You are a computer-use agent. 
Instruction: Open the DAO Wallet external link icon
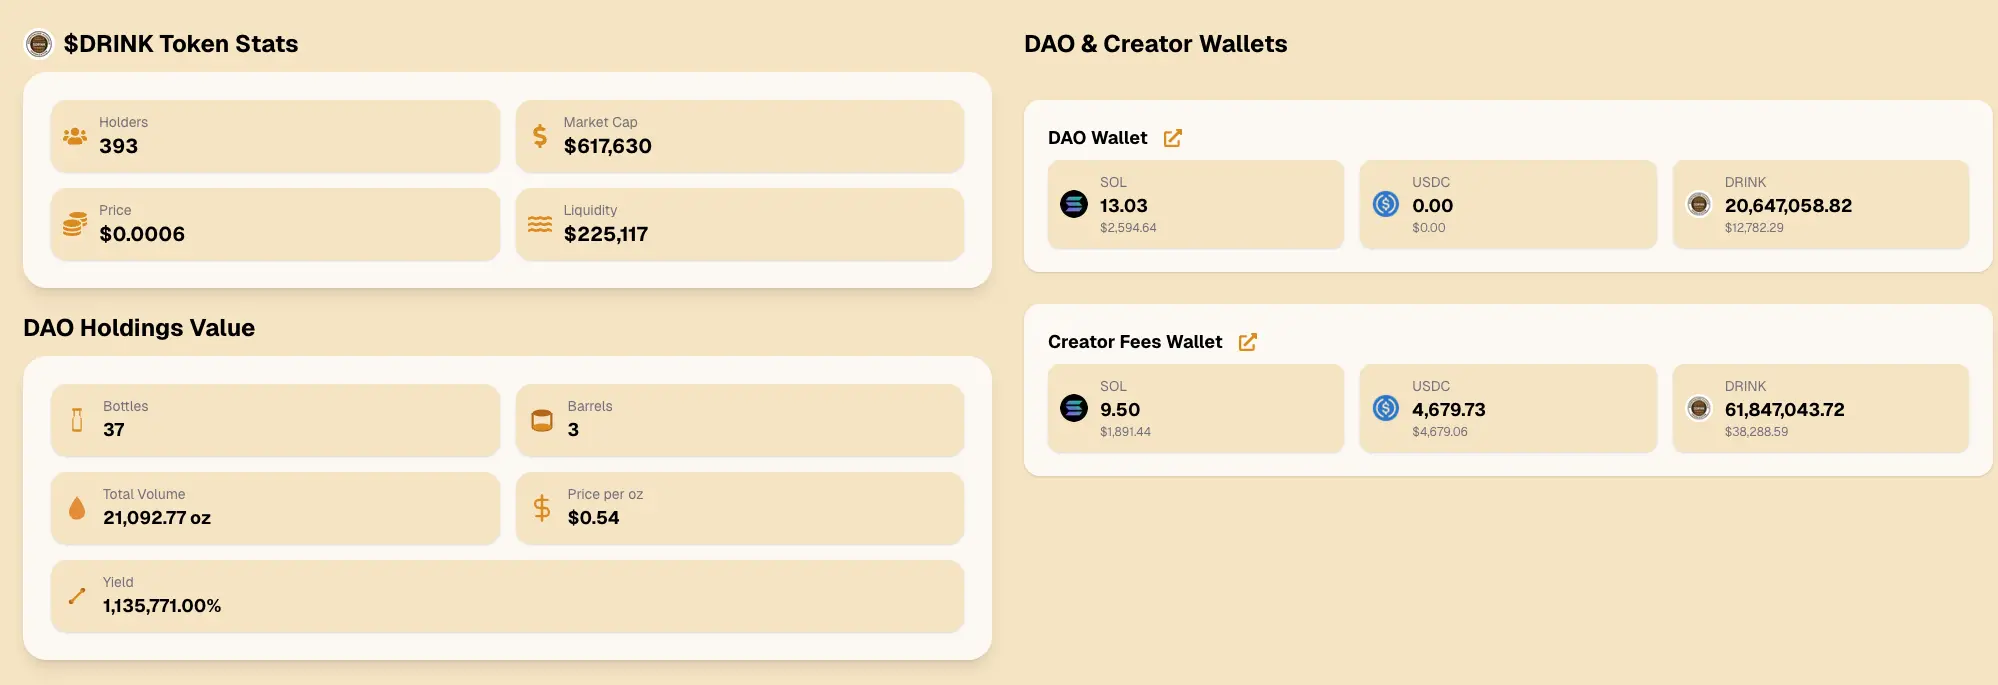[1173, 138]
